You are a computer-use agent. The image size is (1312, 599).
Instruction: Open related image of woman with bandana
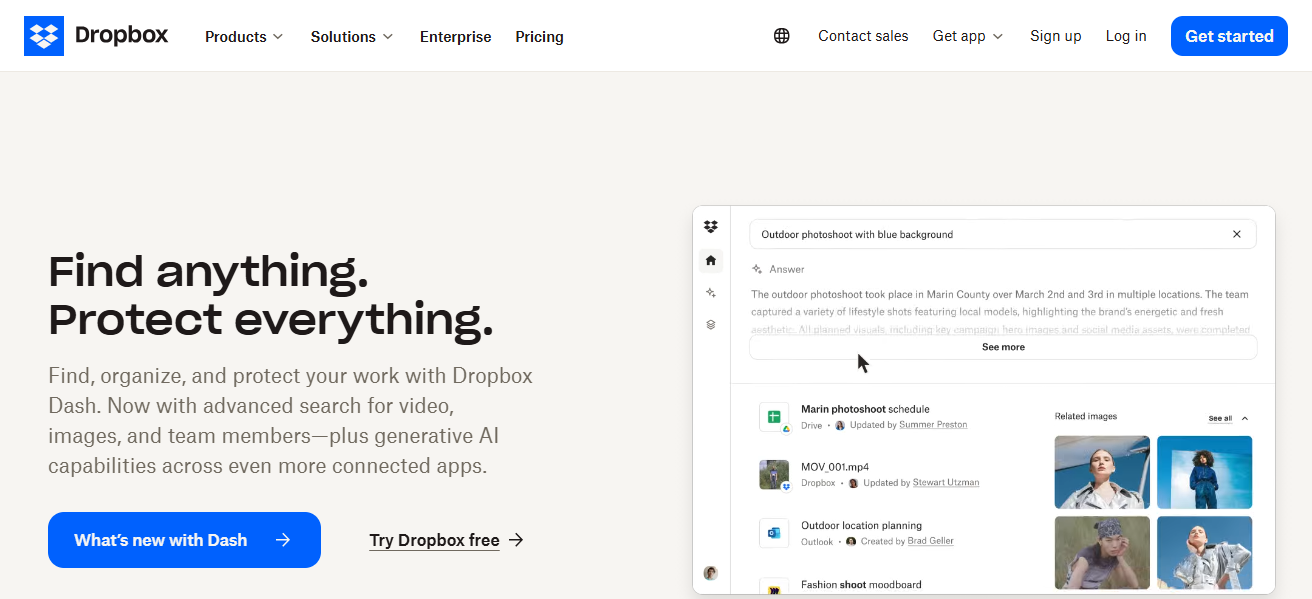point(1102,552)
